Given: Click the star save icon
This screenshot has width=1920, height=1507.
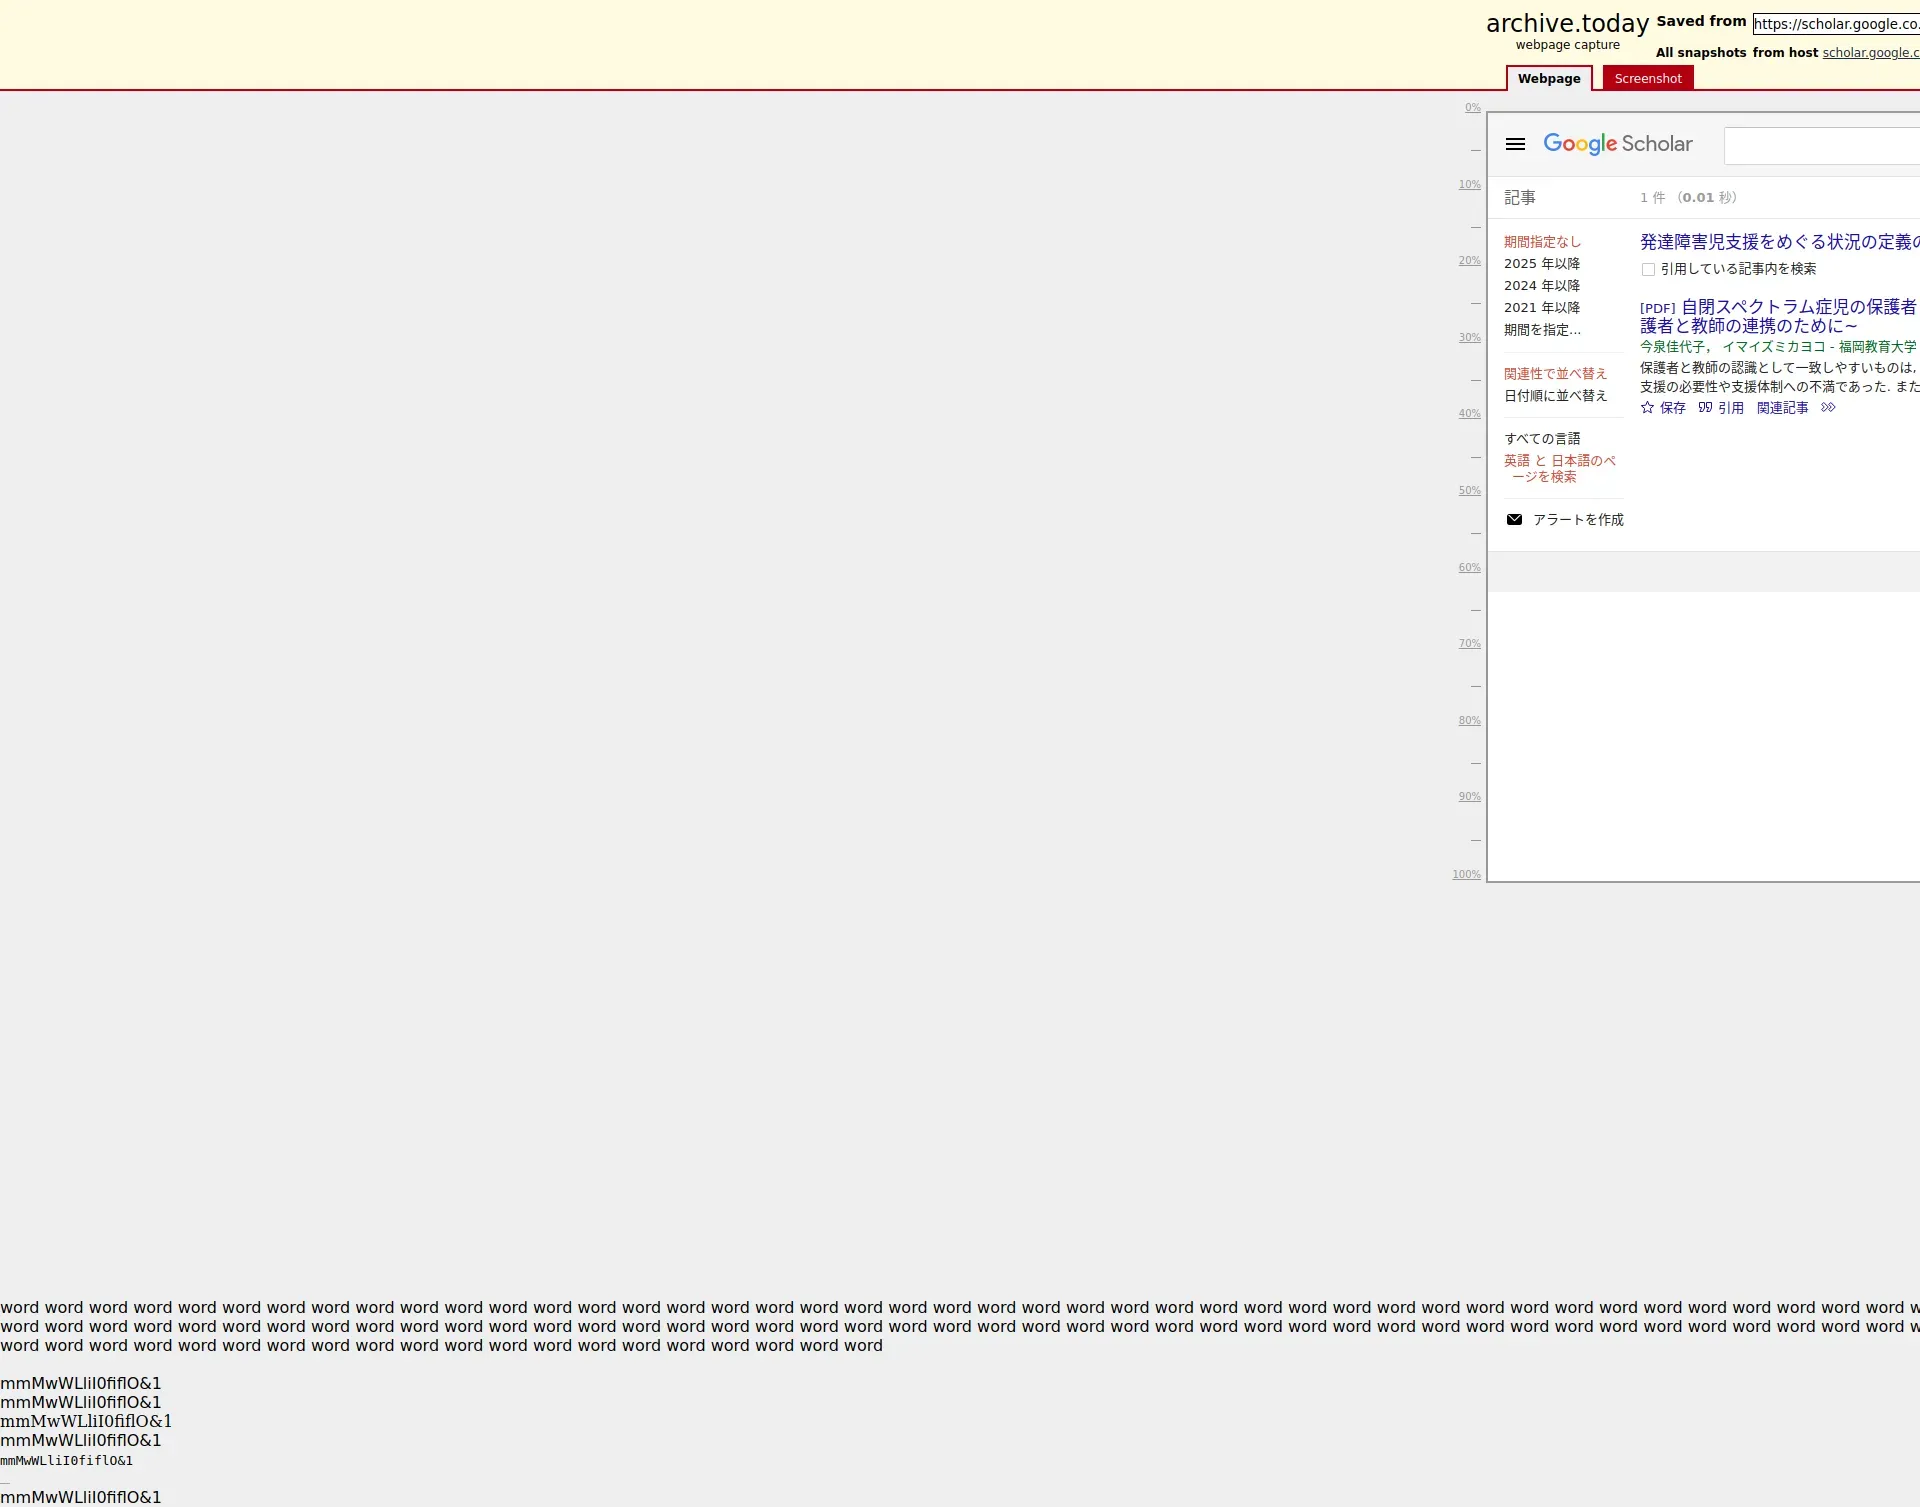Looking at the screenshot, I should pyautogui.click(x=1647, y=408).
